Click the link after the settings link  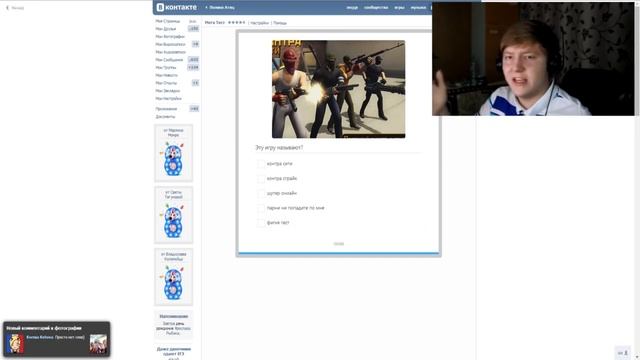point(280,23)
